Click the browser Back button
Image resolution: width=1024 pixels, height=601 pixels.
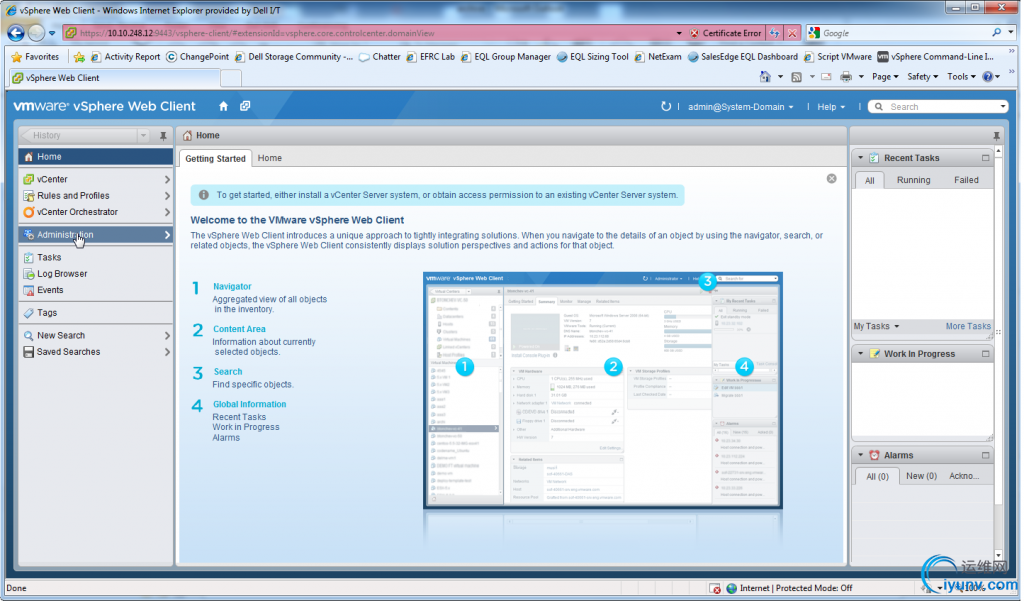coord(16,33)
